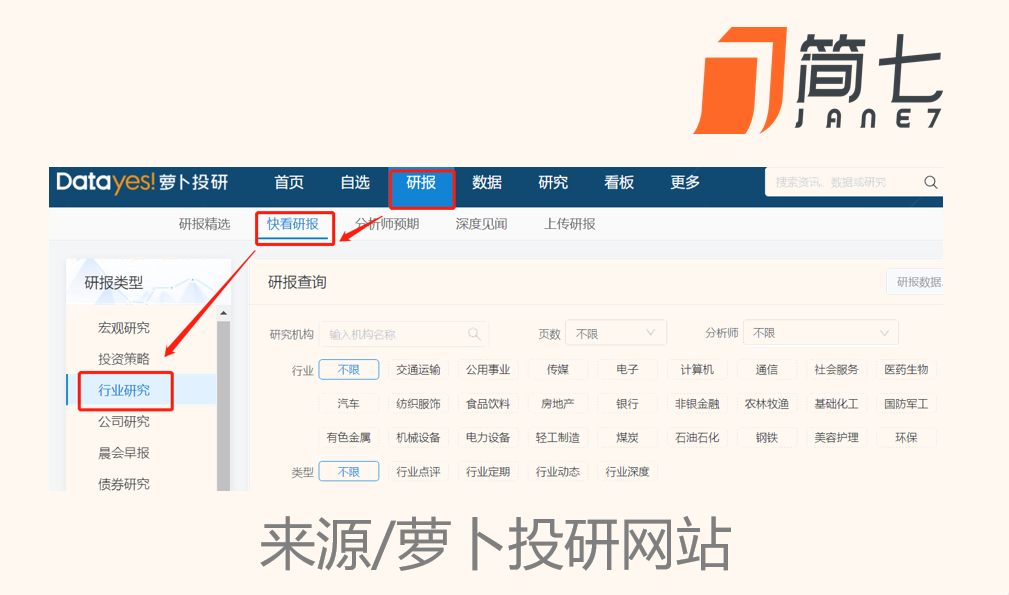Select 基础化工 industry filter
The height and width of the screenshot is (595, 1009).
point(837,404)
